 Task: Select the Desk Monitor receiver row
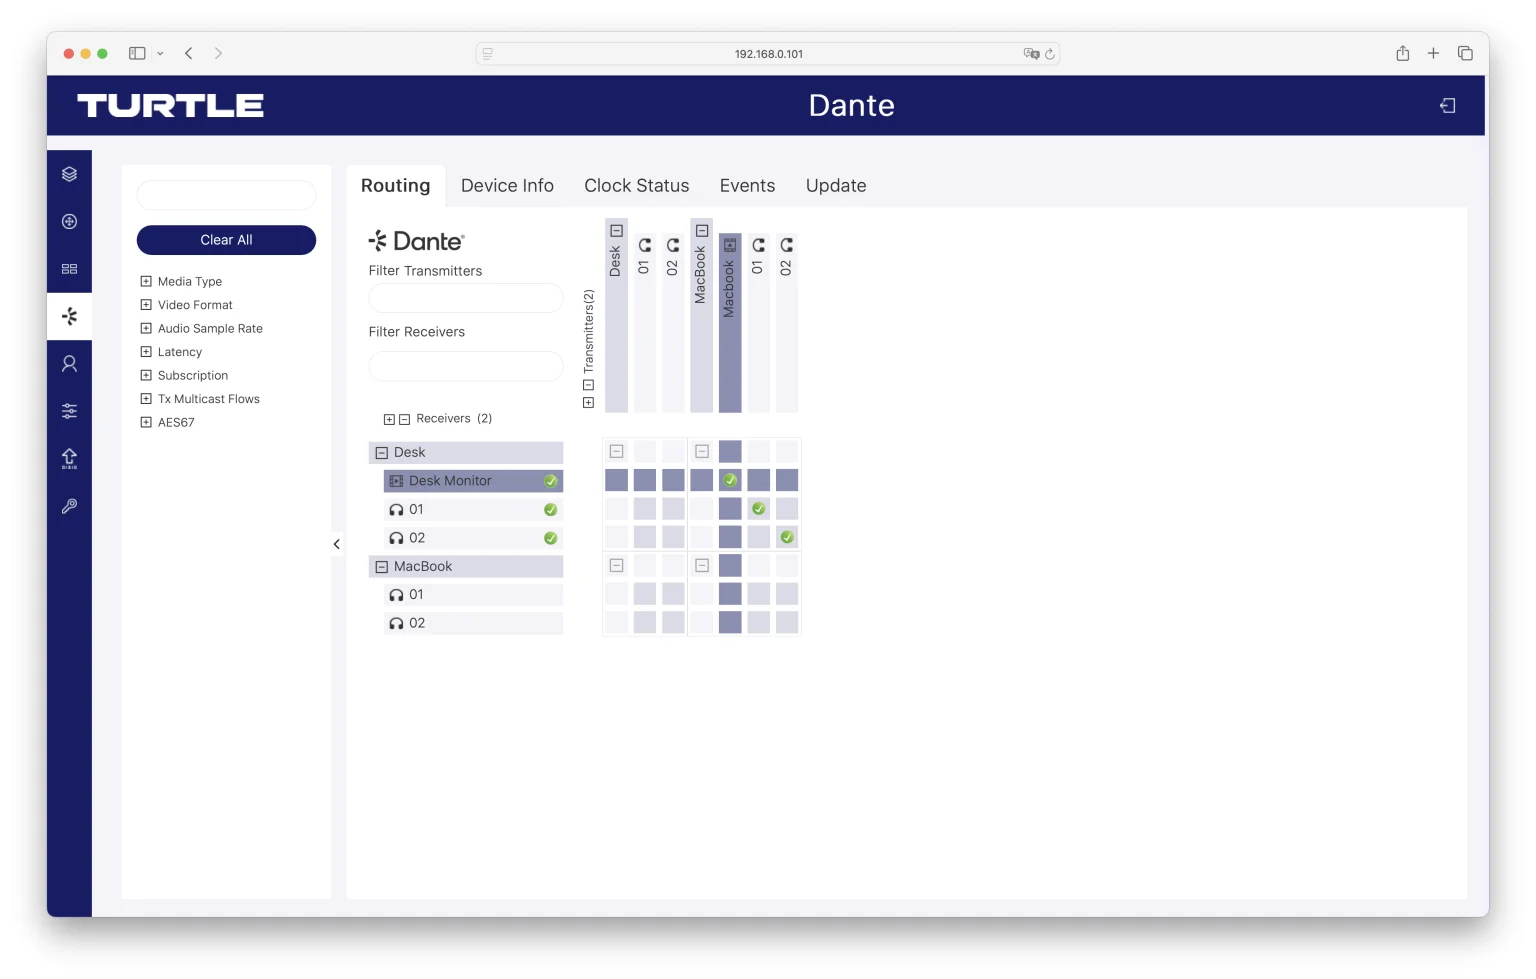coord(473,481)
